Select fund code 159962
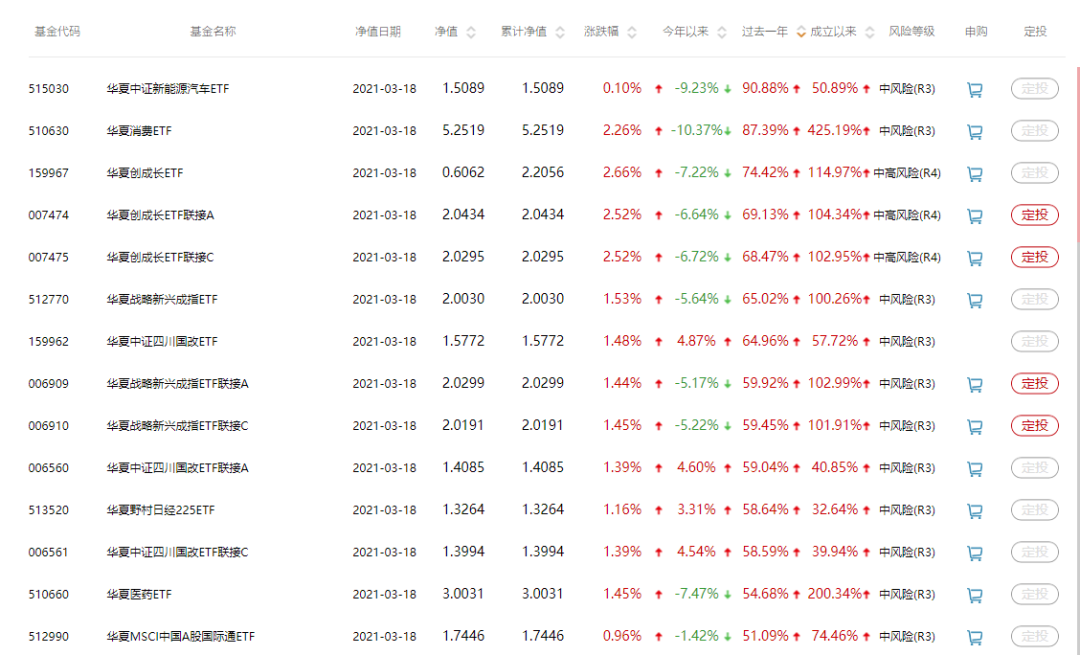Image resolution: width=1080 pixels, height=655 pixels. pos(48,342)
